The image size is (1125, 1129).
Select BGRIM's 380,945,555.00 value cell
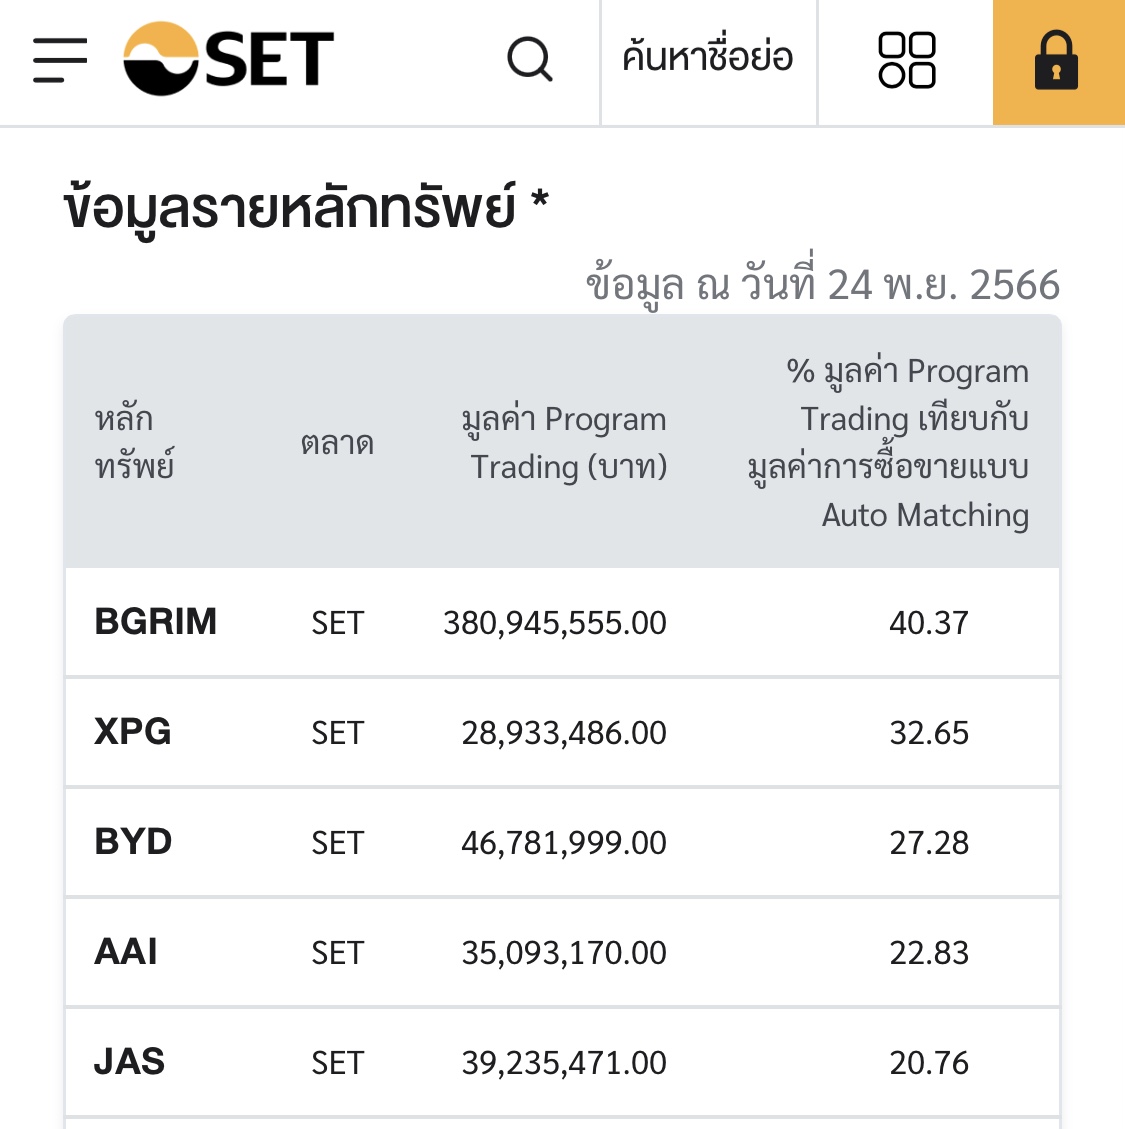pyautogui.click(x=555, y=623)
